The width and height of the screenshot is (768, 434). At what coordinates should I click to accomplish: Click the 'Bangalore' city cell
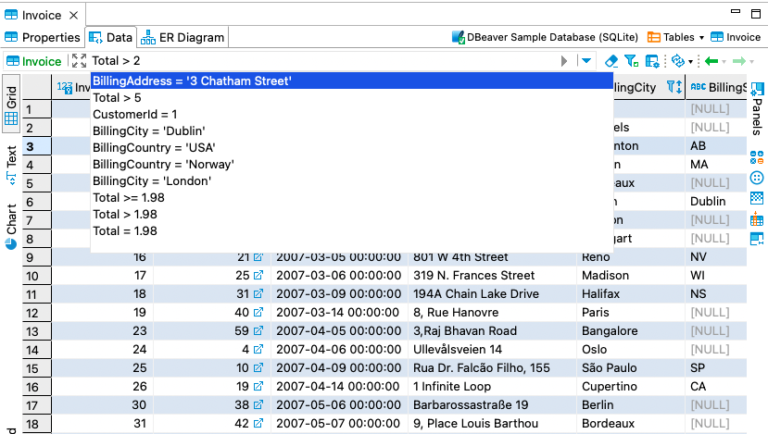coord(631,331)
